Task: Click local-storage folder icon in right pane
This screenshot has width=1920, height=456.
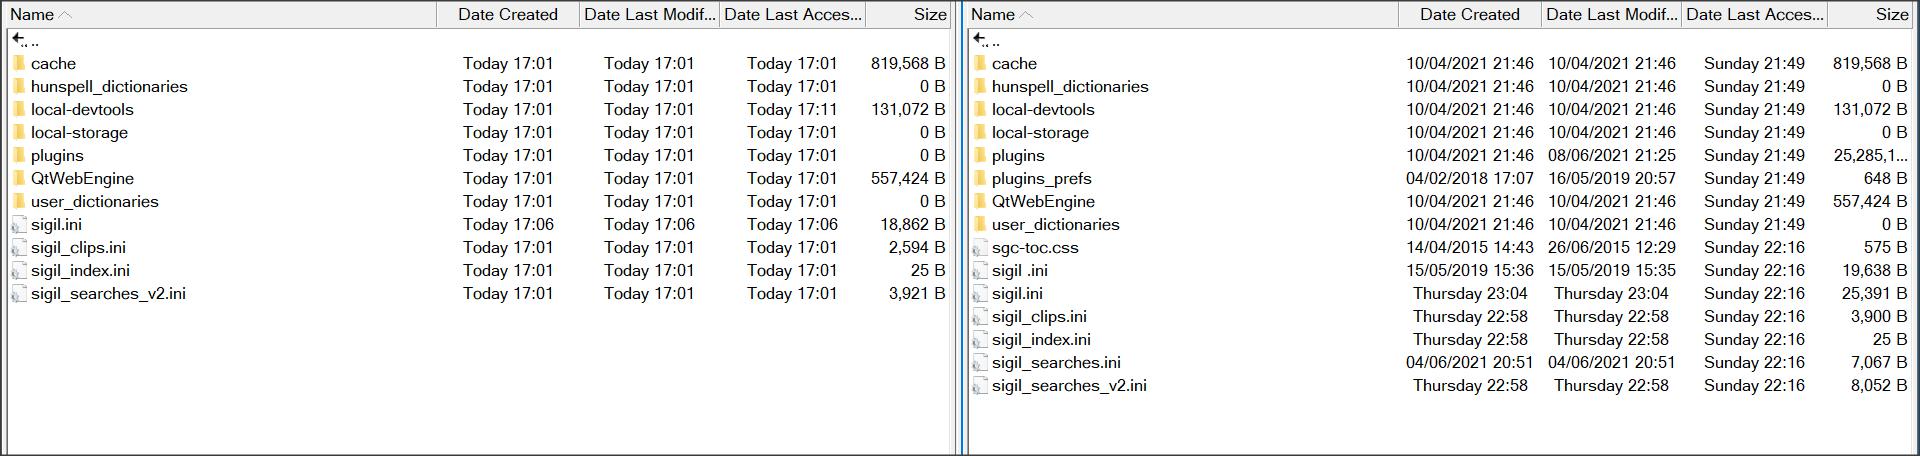Action: tap(980, 132)
